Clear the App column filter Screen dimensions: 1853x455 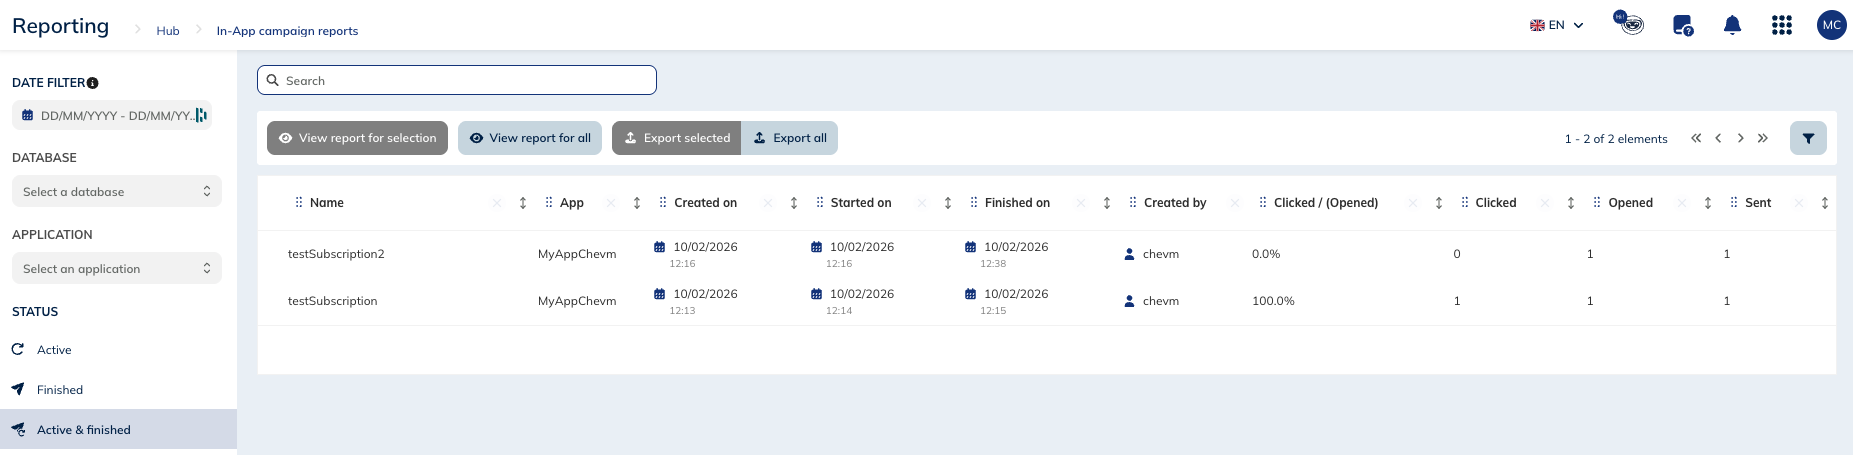(x=611, y=203)
